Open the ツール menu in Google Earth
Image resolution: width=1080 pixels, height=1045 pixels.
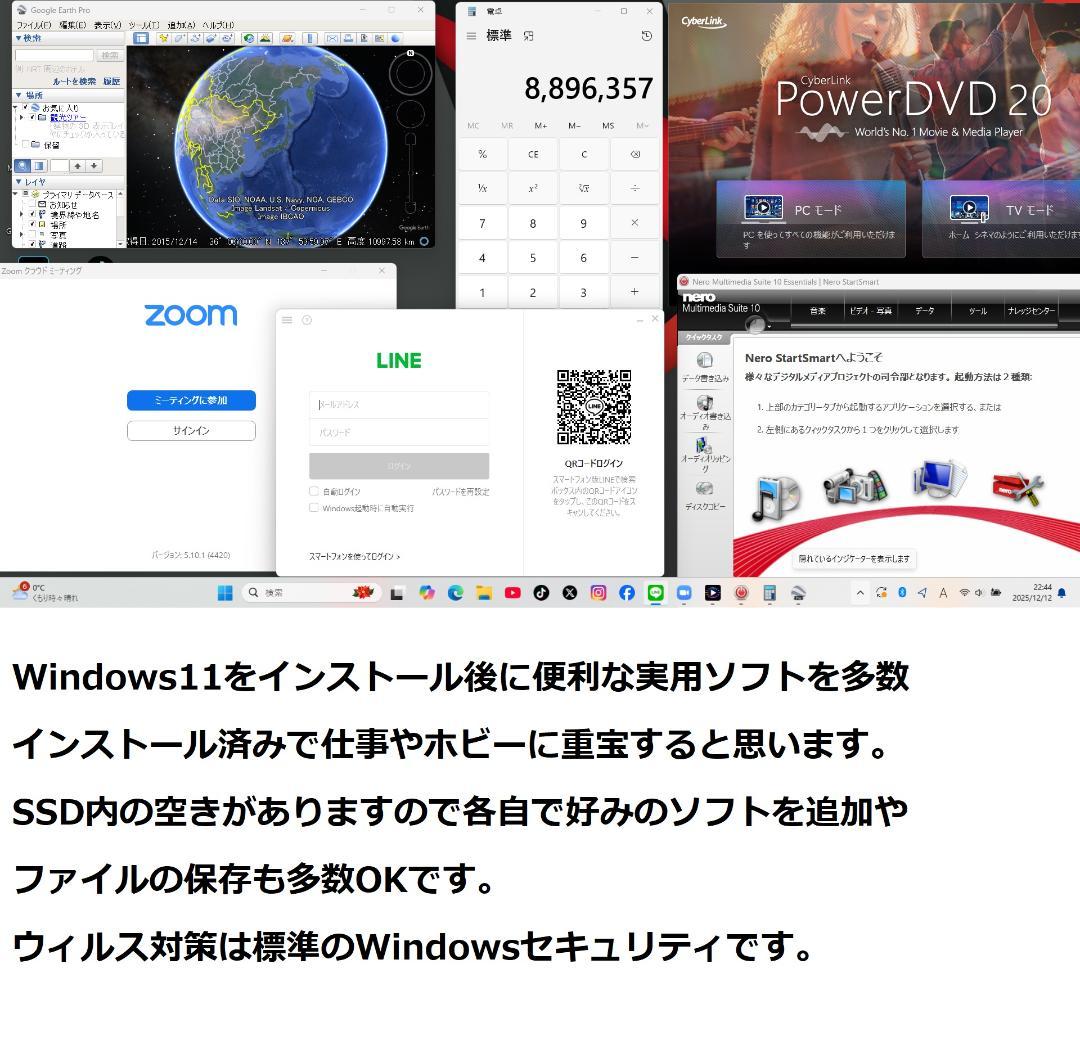(x=142, y=25)
